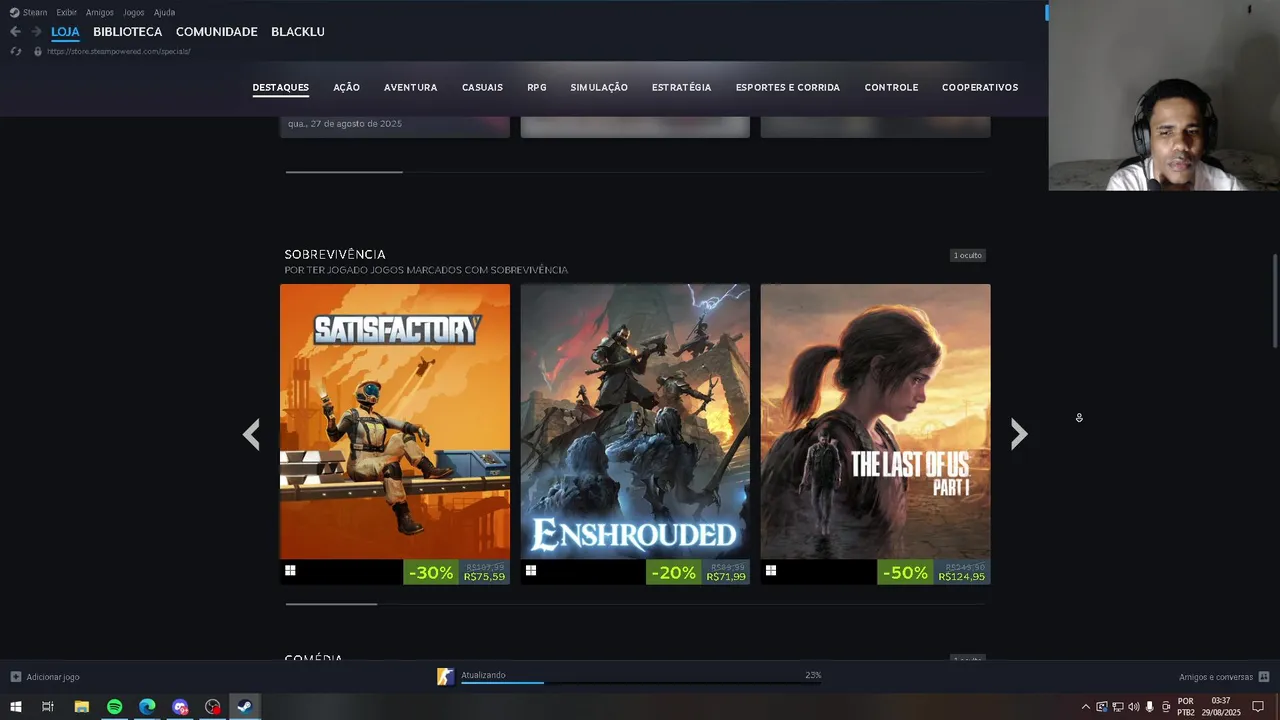Click the padlock icon beside the URL
The image size is (1280, 720).
[x=38, y=51]
